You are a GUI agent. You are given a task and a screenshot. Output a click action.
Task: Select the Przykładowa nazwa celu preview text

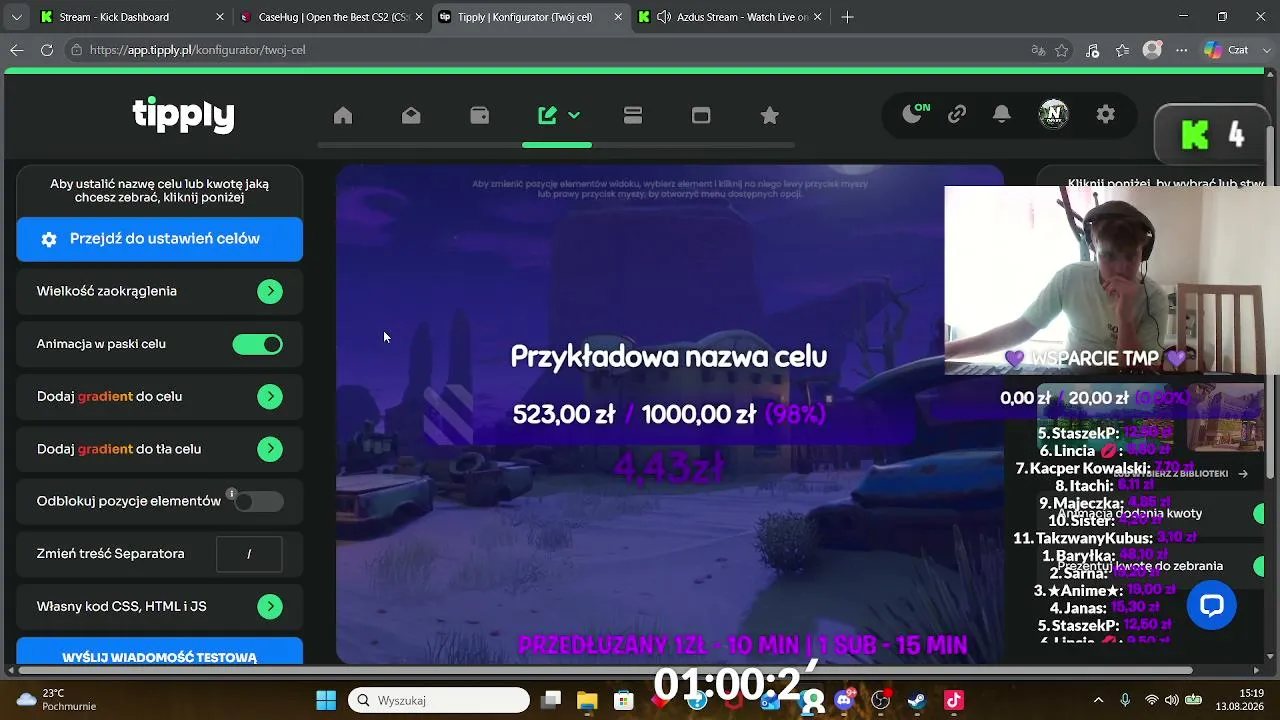click(669, 357)
